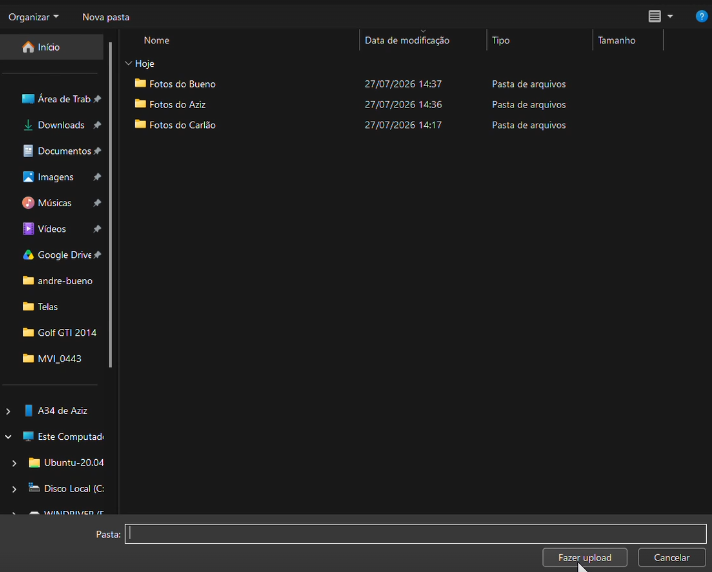The width and height of the screenshot is (712, 572).
Task: Click the pin icon next to Downloads
Action: (x=97, y=125)
